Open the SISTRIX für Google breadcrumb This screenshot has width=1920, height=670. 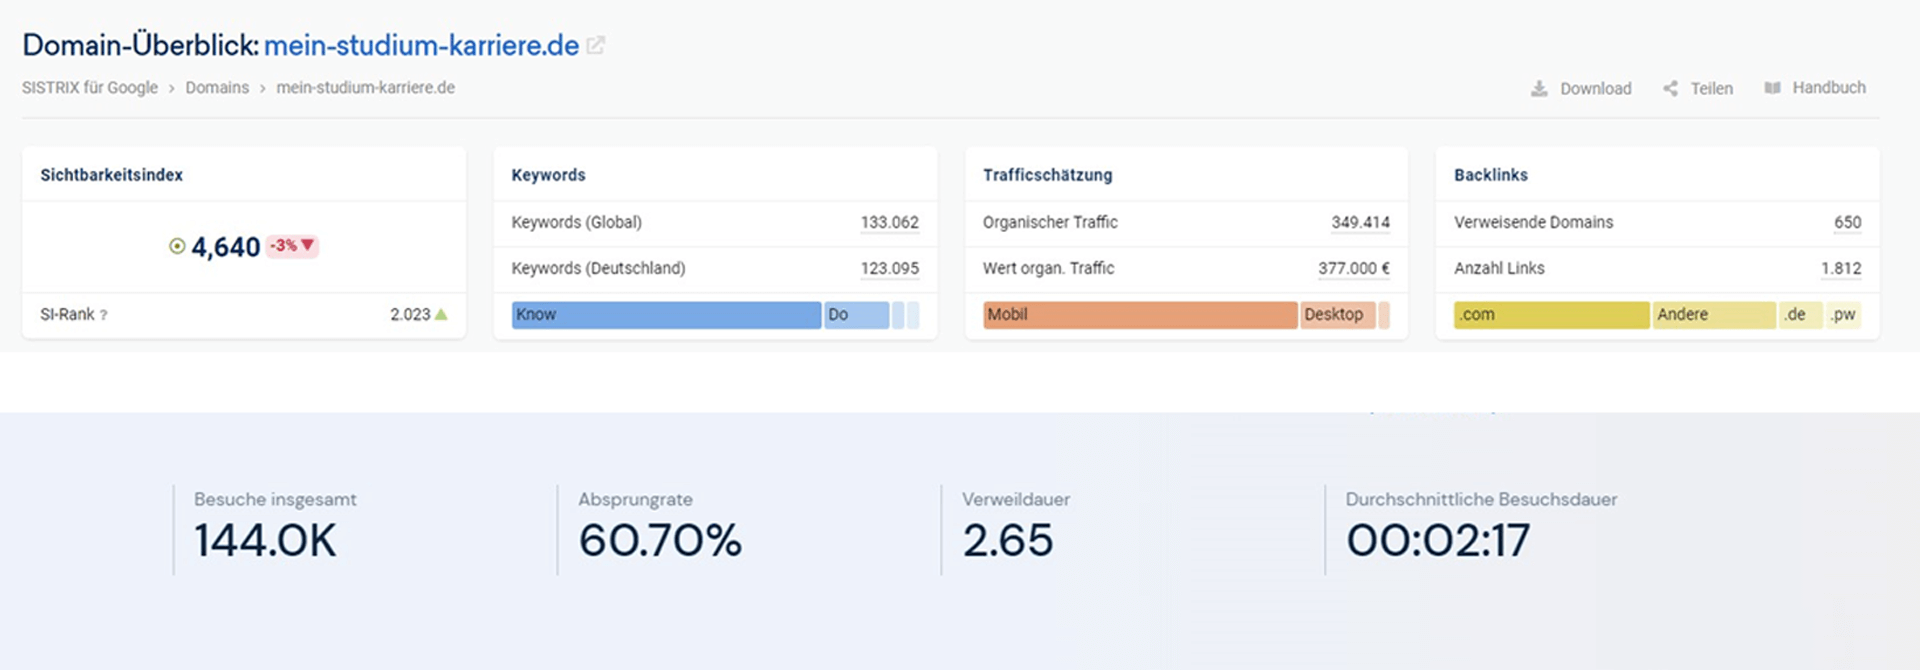(x=90, y=88)
